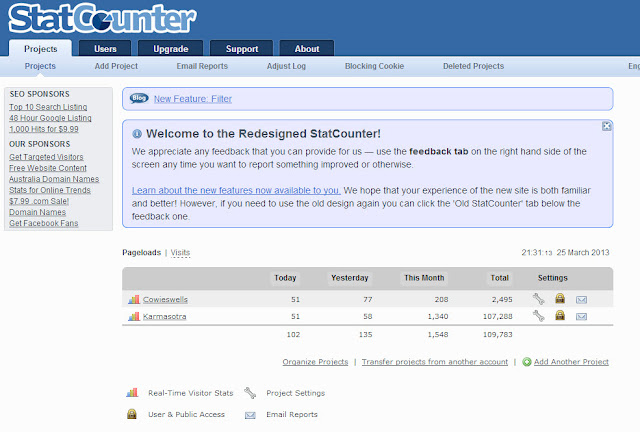Open Karmasotra user access padlock icon
This screenshot has width=640, height=432.
click(560, 315)
